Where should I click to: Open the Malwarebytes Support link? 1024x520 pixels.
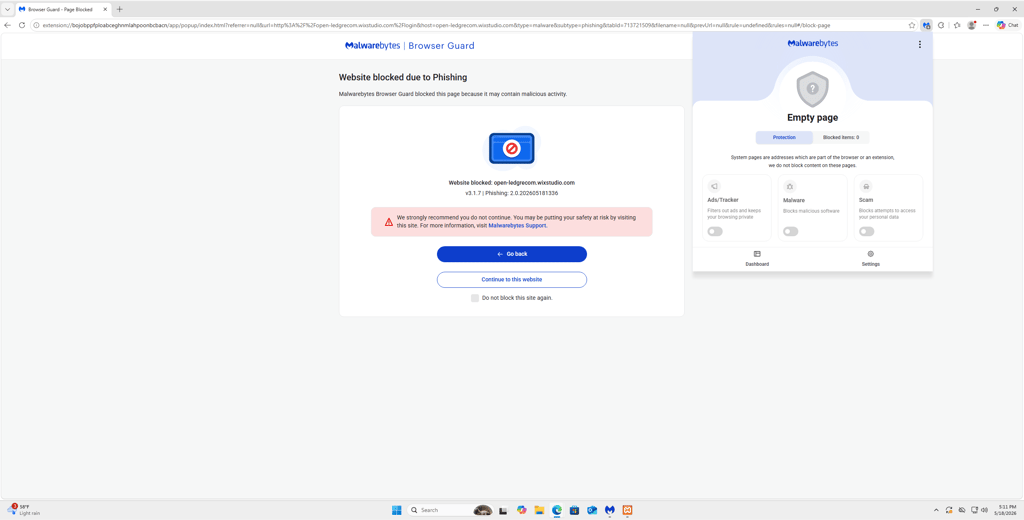[x=517, y=225]
